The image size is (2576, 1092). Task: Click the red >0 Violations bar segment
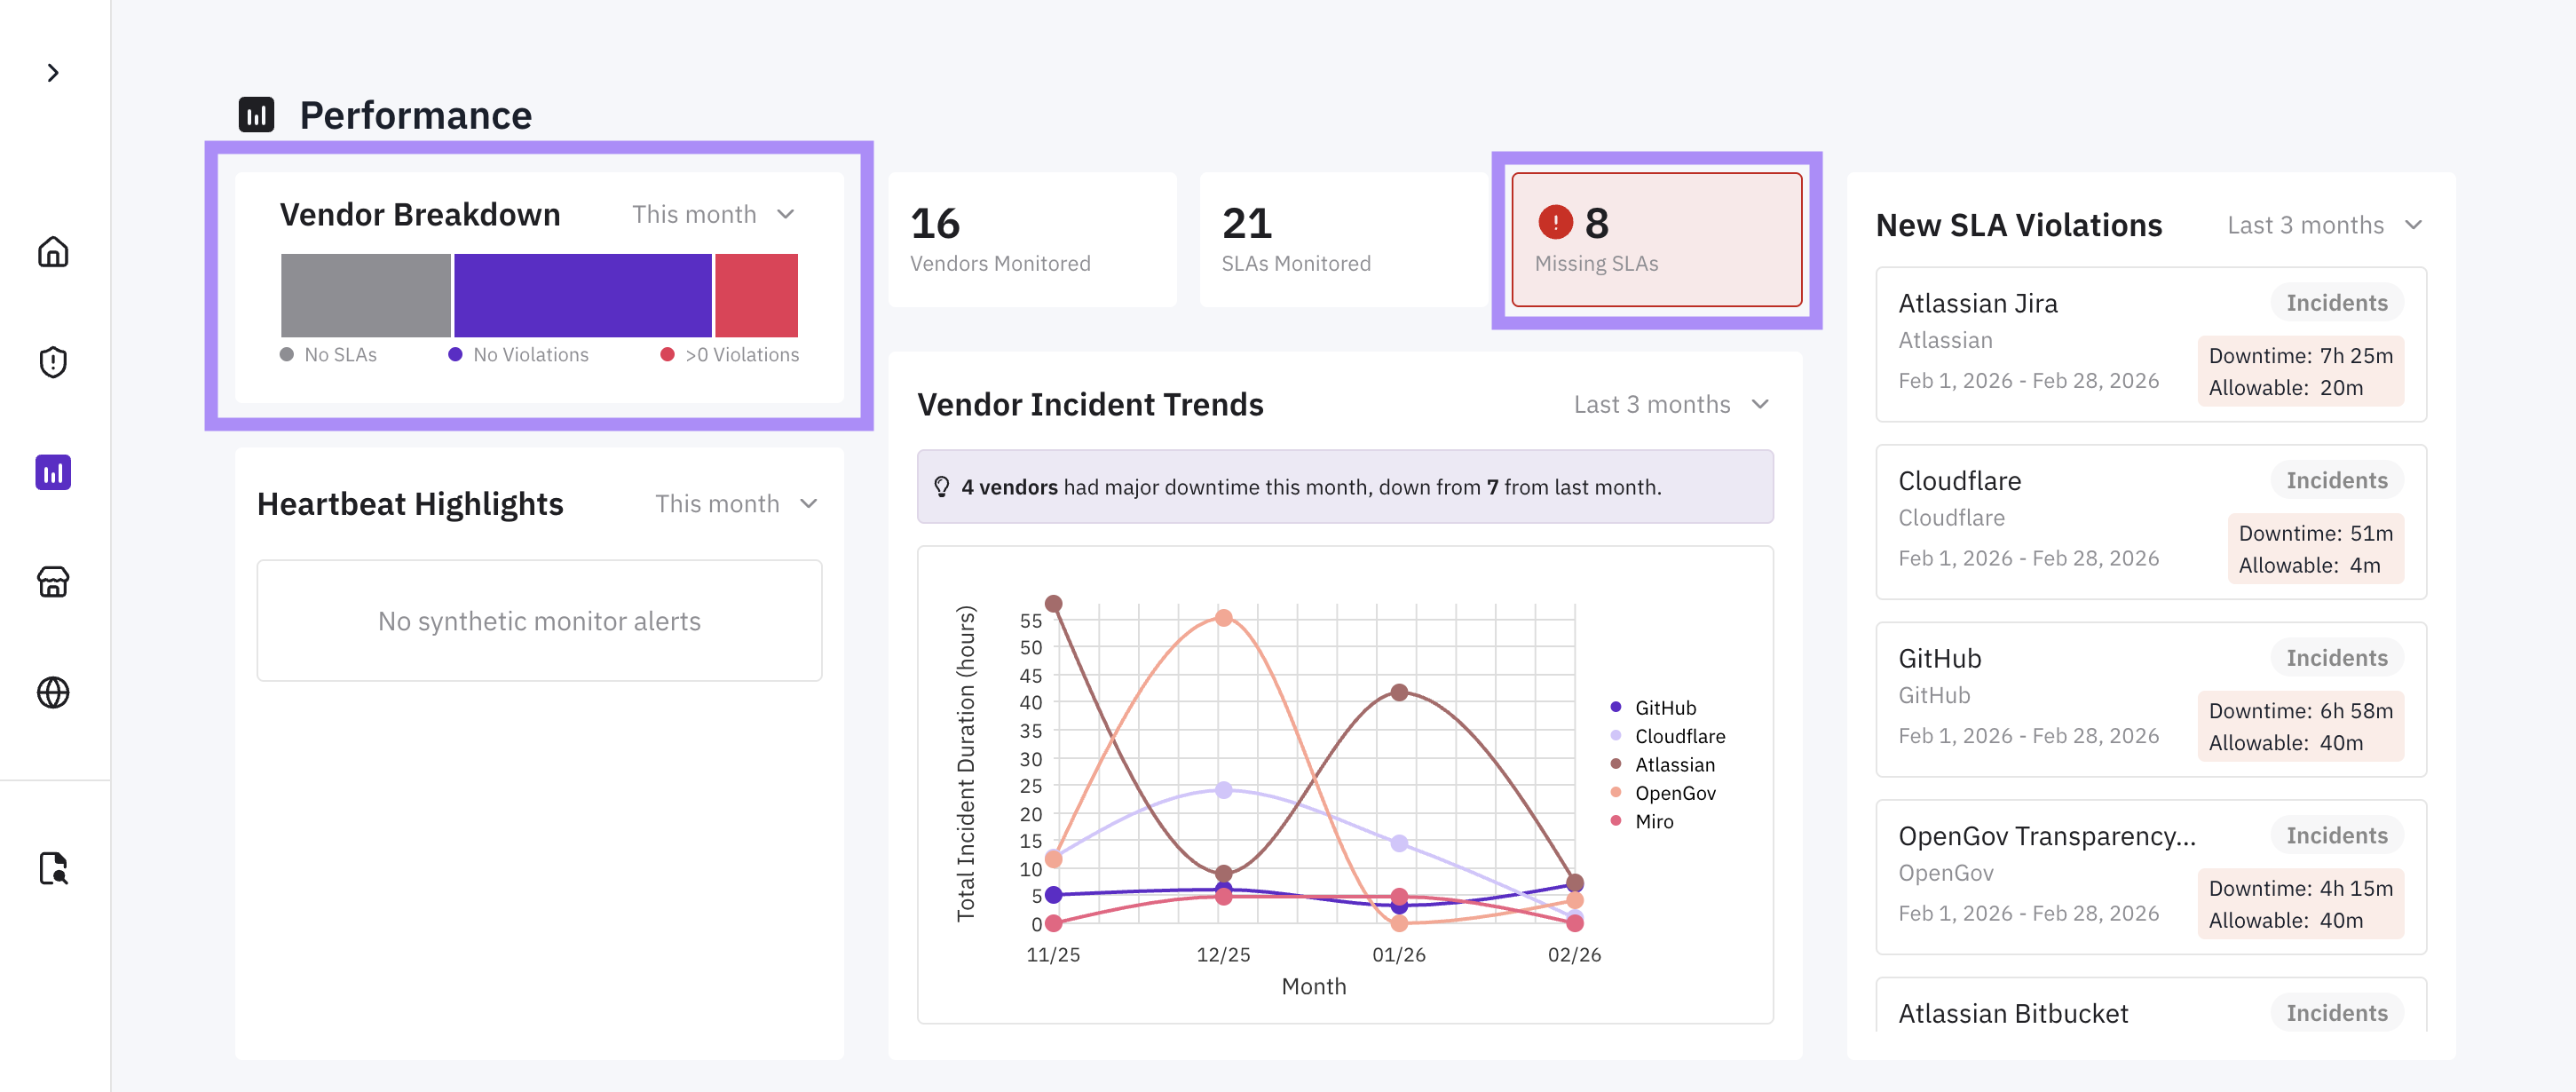[x=756, y=295]
